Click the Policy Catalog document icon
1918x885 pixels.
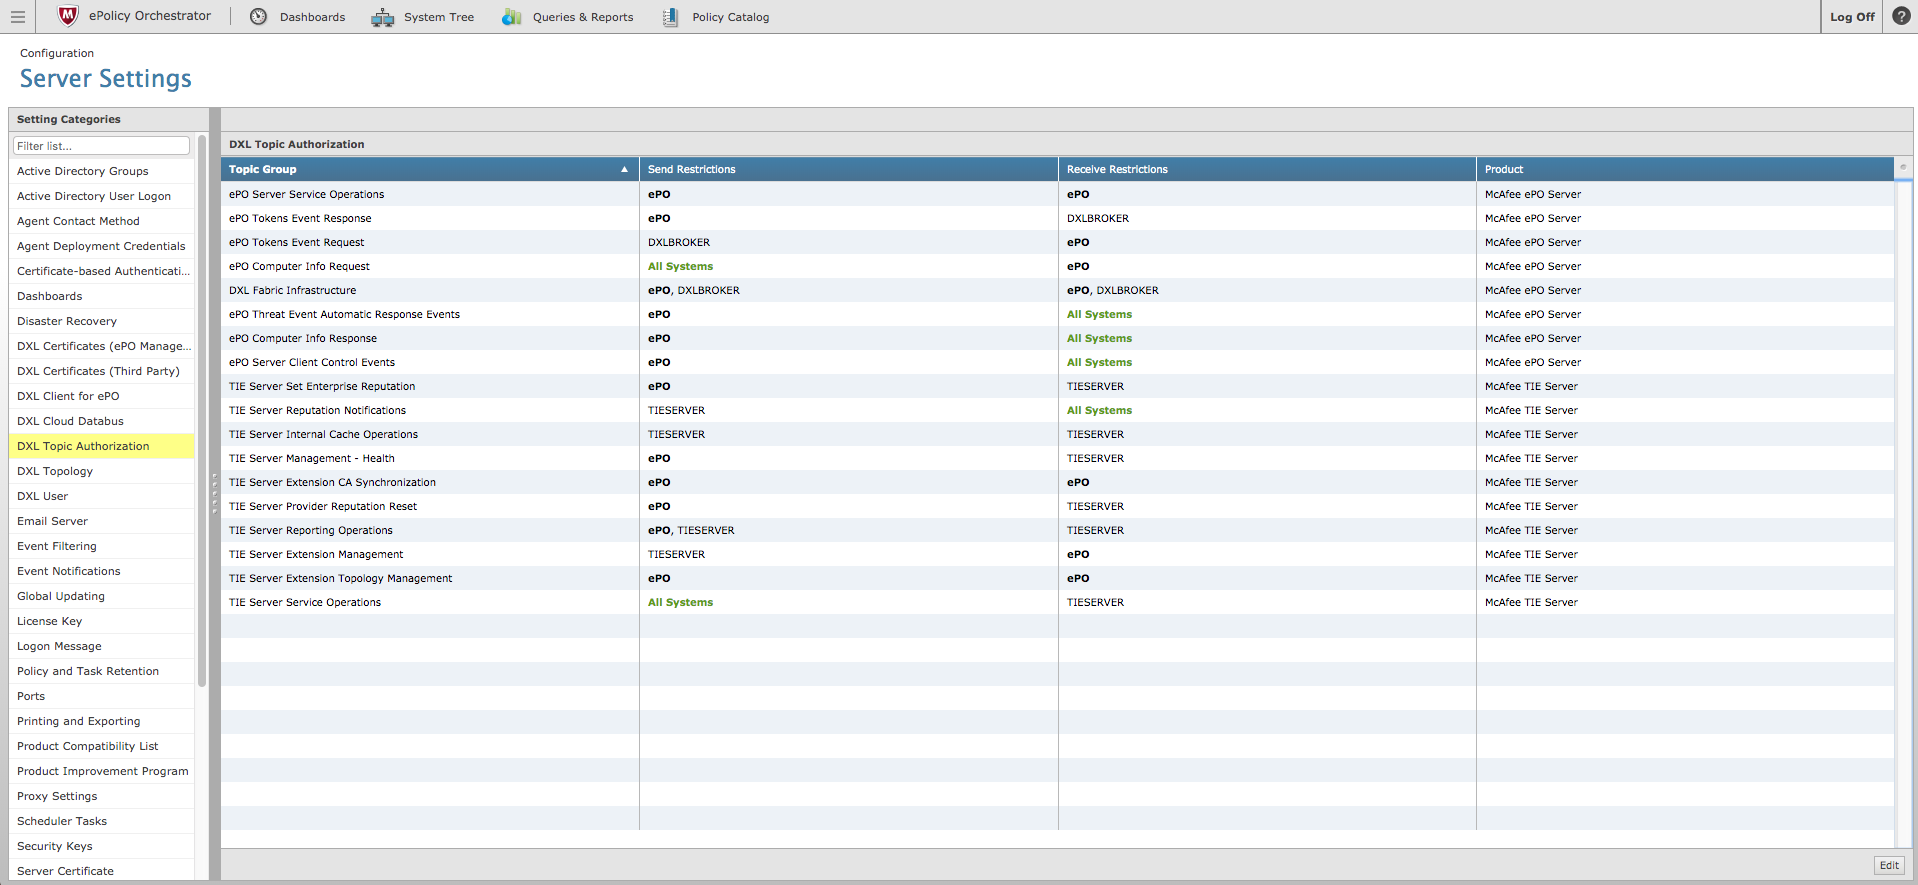click(670, 17)
